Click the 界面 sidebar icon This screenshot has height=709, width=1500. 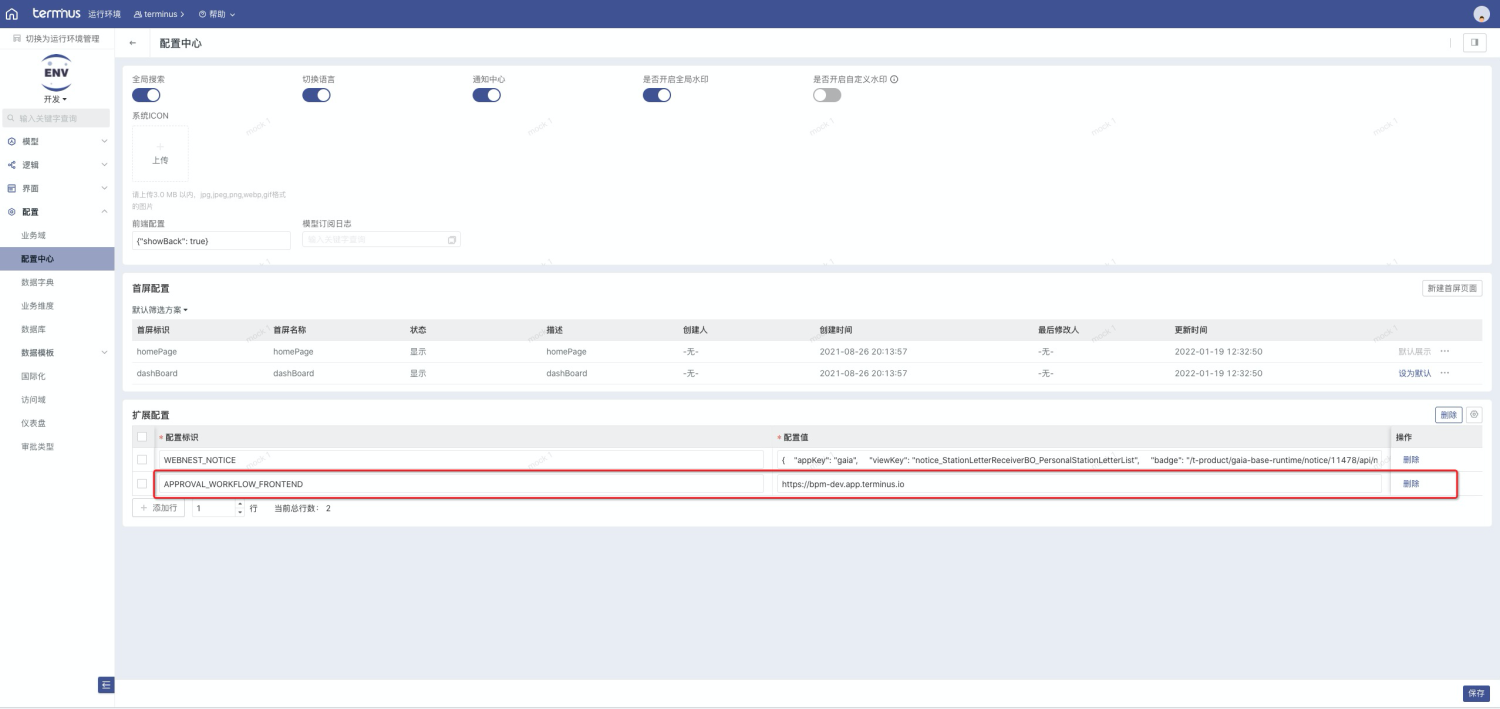click(12, 188)
